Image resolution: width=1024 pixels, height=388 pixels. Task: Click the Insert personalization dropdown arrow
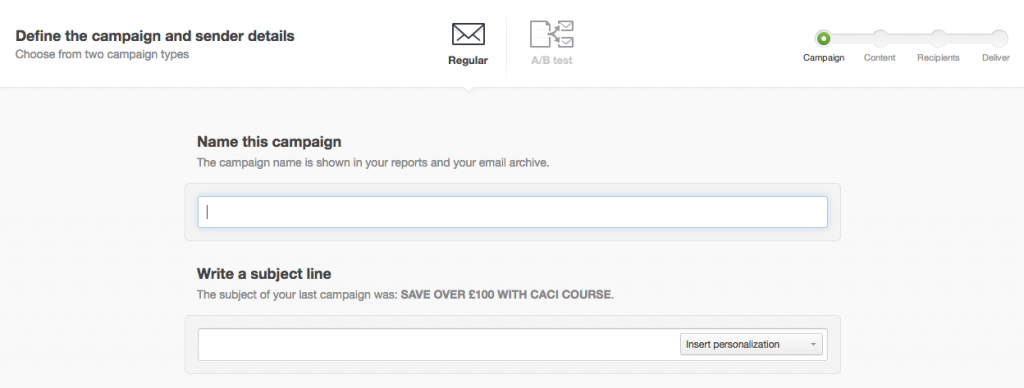813,344
